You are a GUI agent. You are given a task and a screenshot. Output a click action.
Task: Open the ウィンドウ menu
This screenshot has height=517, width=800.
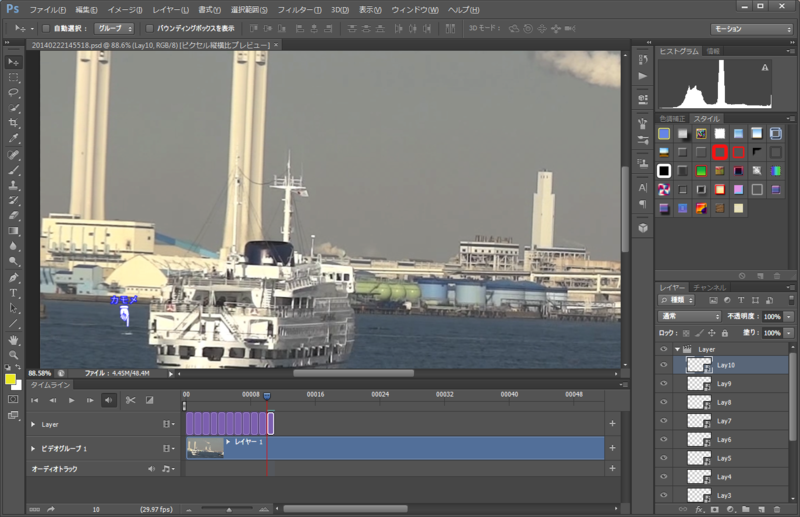415,10
